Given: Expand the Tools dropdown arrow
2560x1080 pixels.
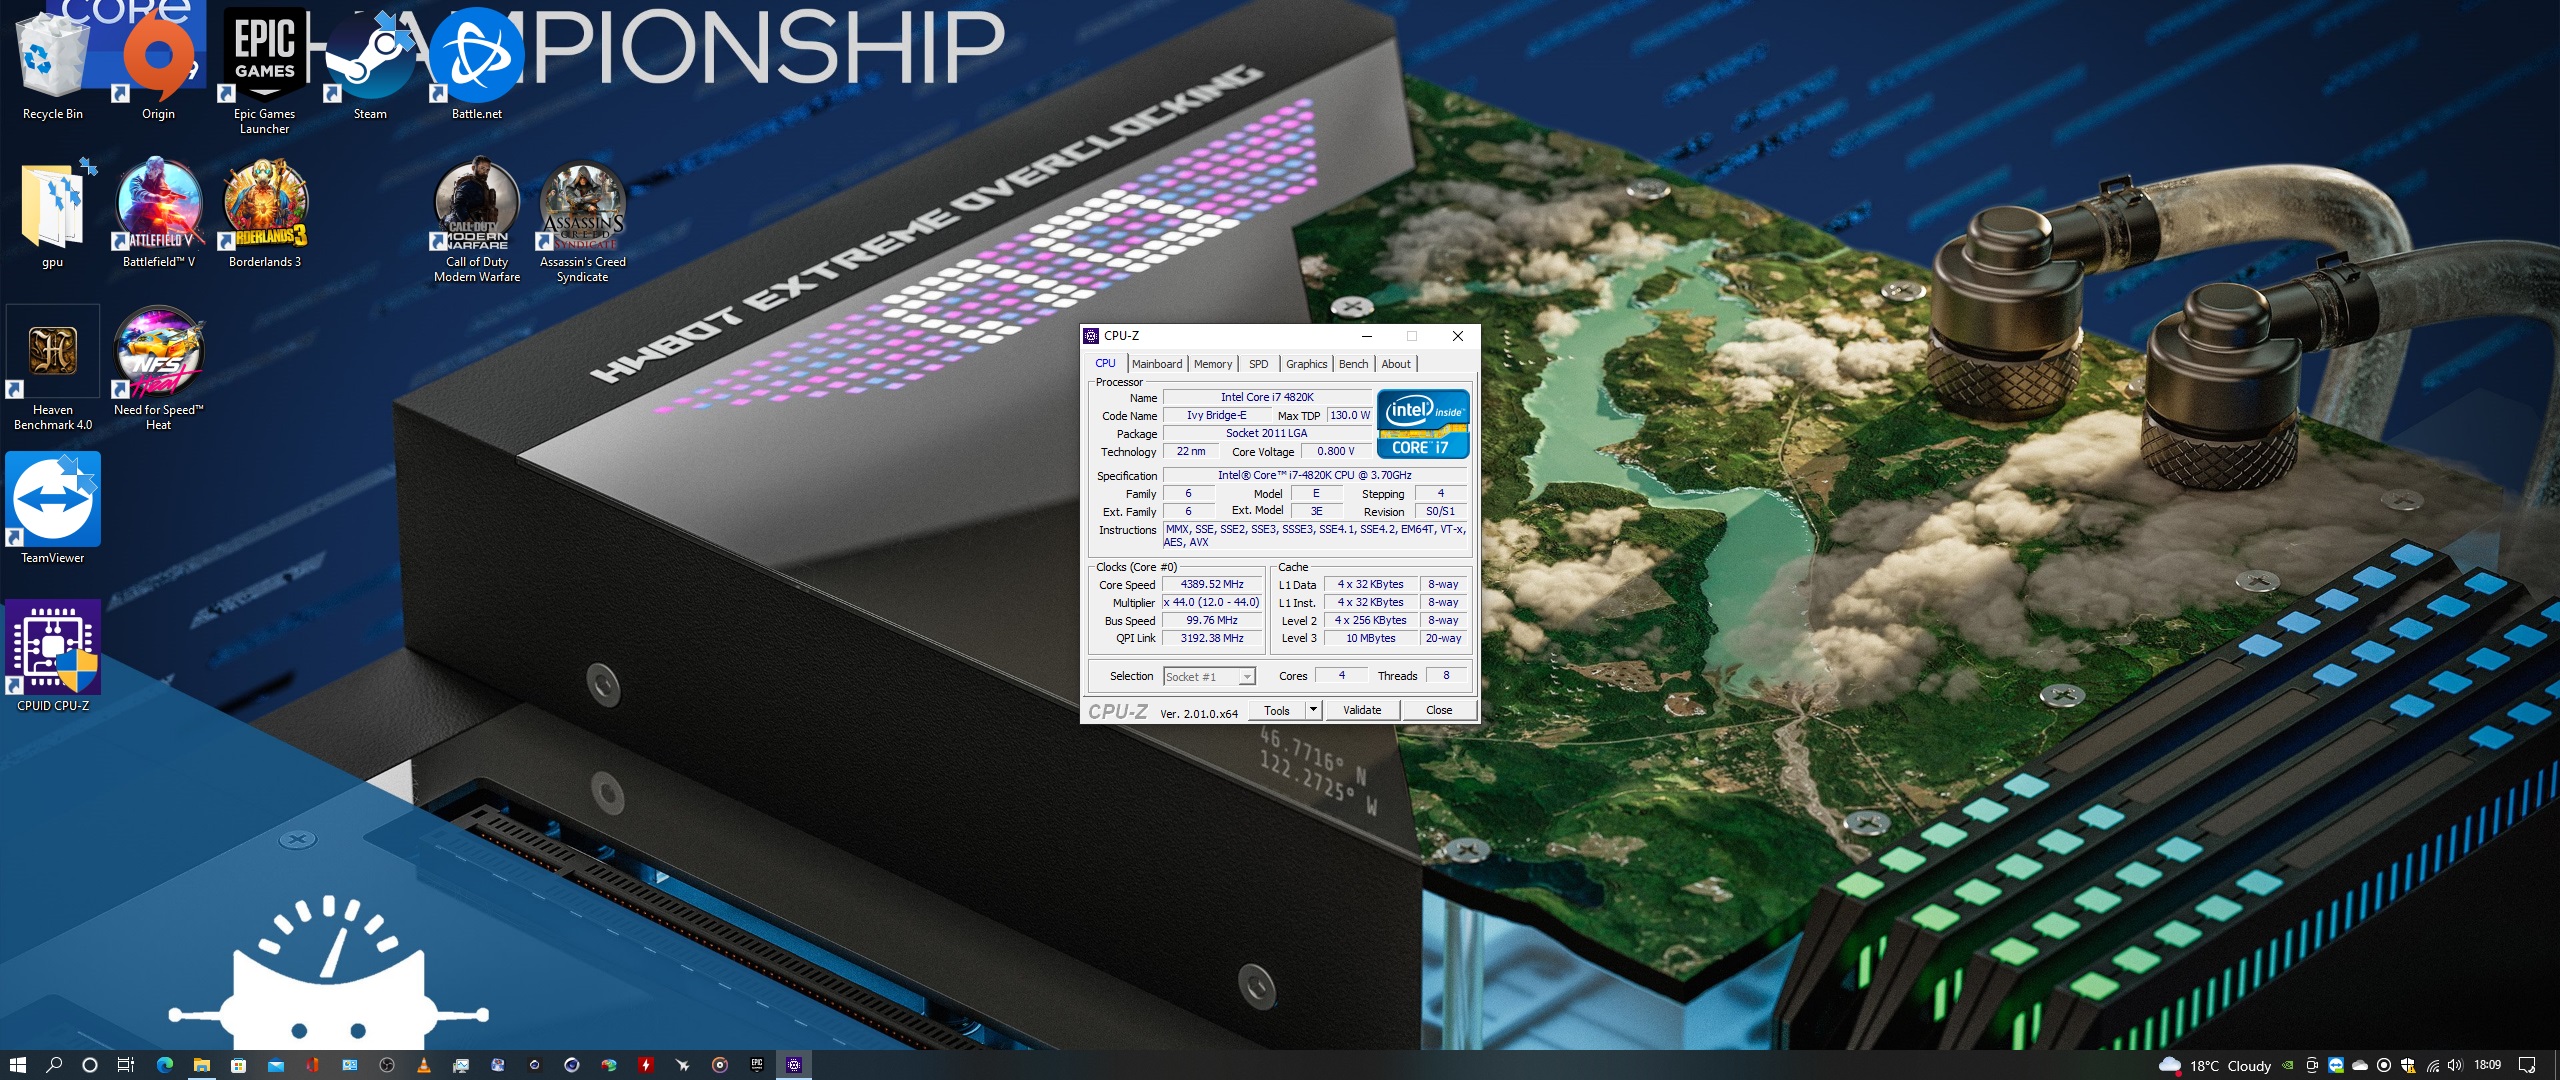Looking at the screenshot, I should tap(1313, 710).
